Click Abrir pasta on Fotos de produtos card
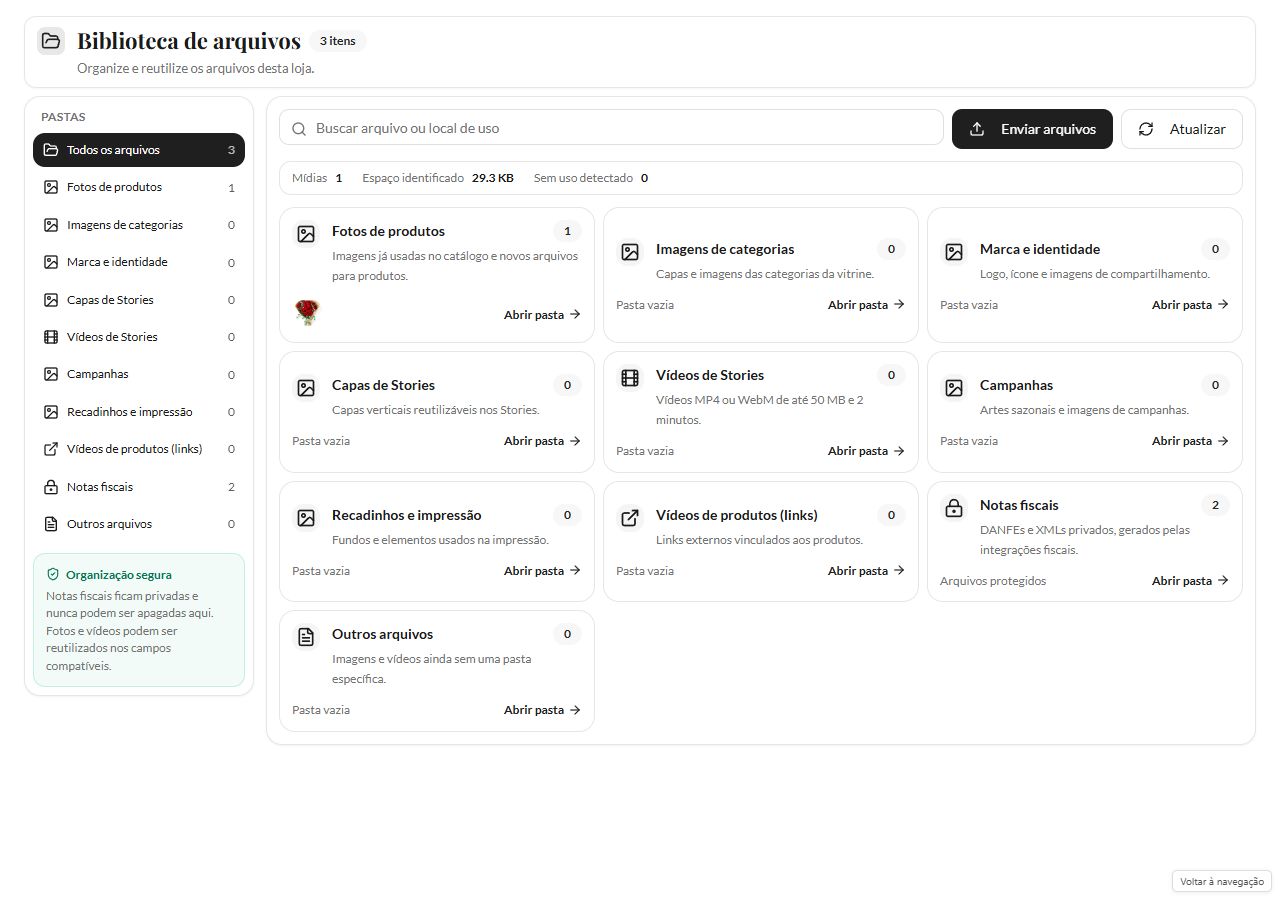 coord(542,315)
